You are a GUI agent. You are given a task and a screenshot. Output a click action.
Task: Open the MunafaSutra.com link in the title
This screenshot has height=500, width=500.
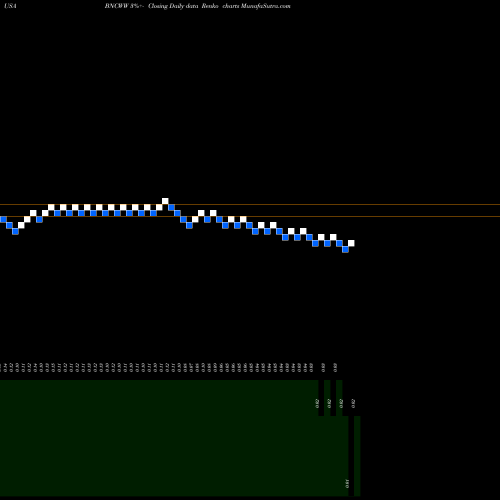[x=266, y=6]
